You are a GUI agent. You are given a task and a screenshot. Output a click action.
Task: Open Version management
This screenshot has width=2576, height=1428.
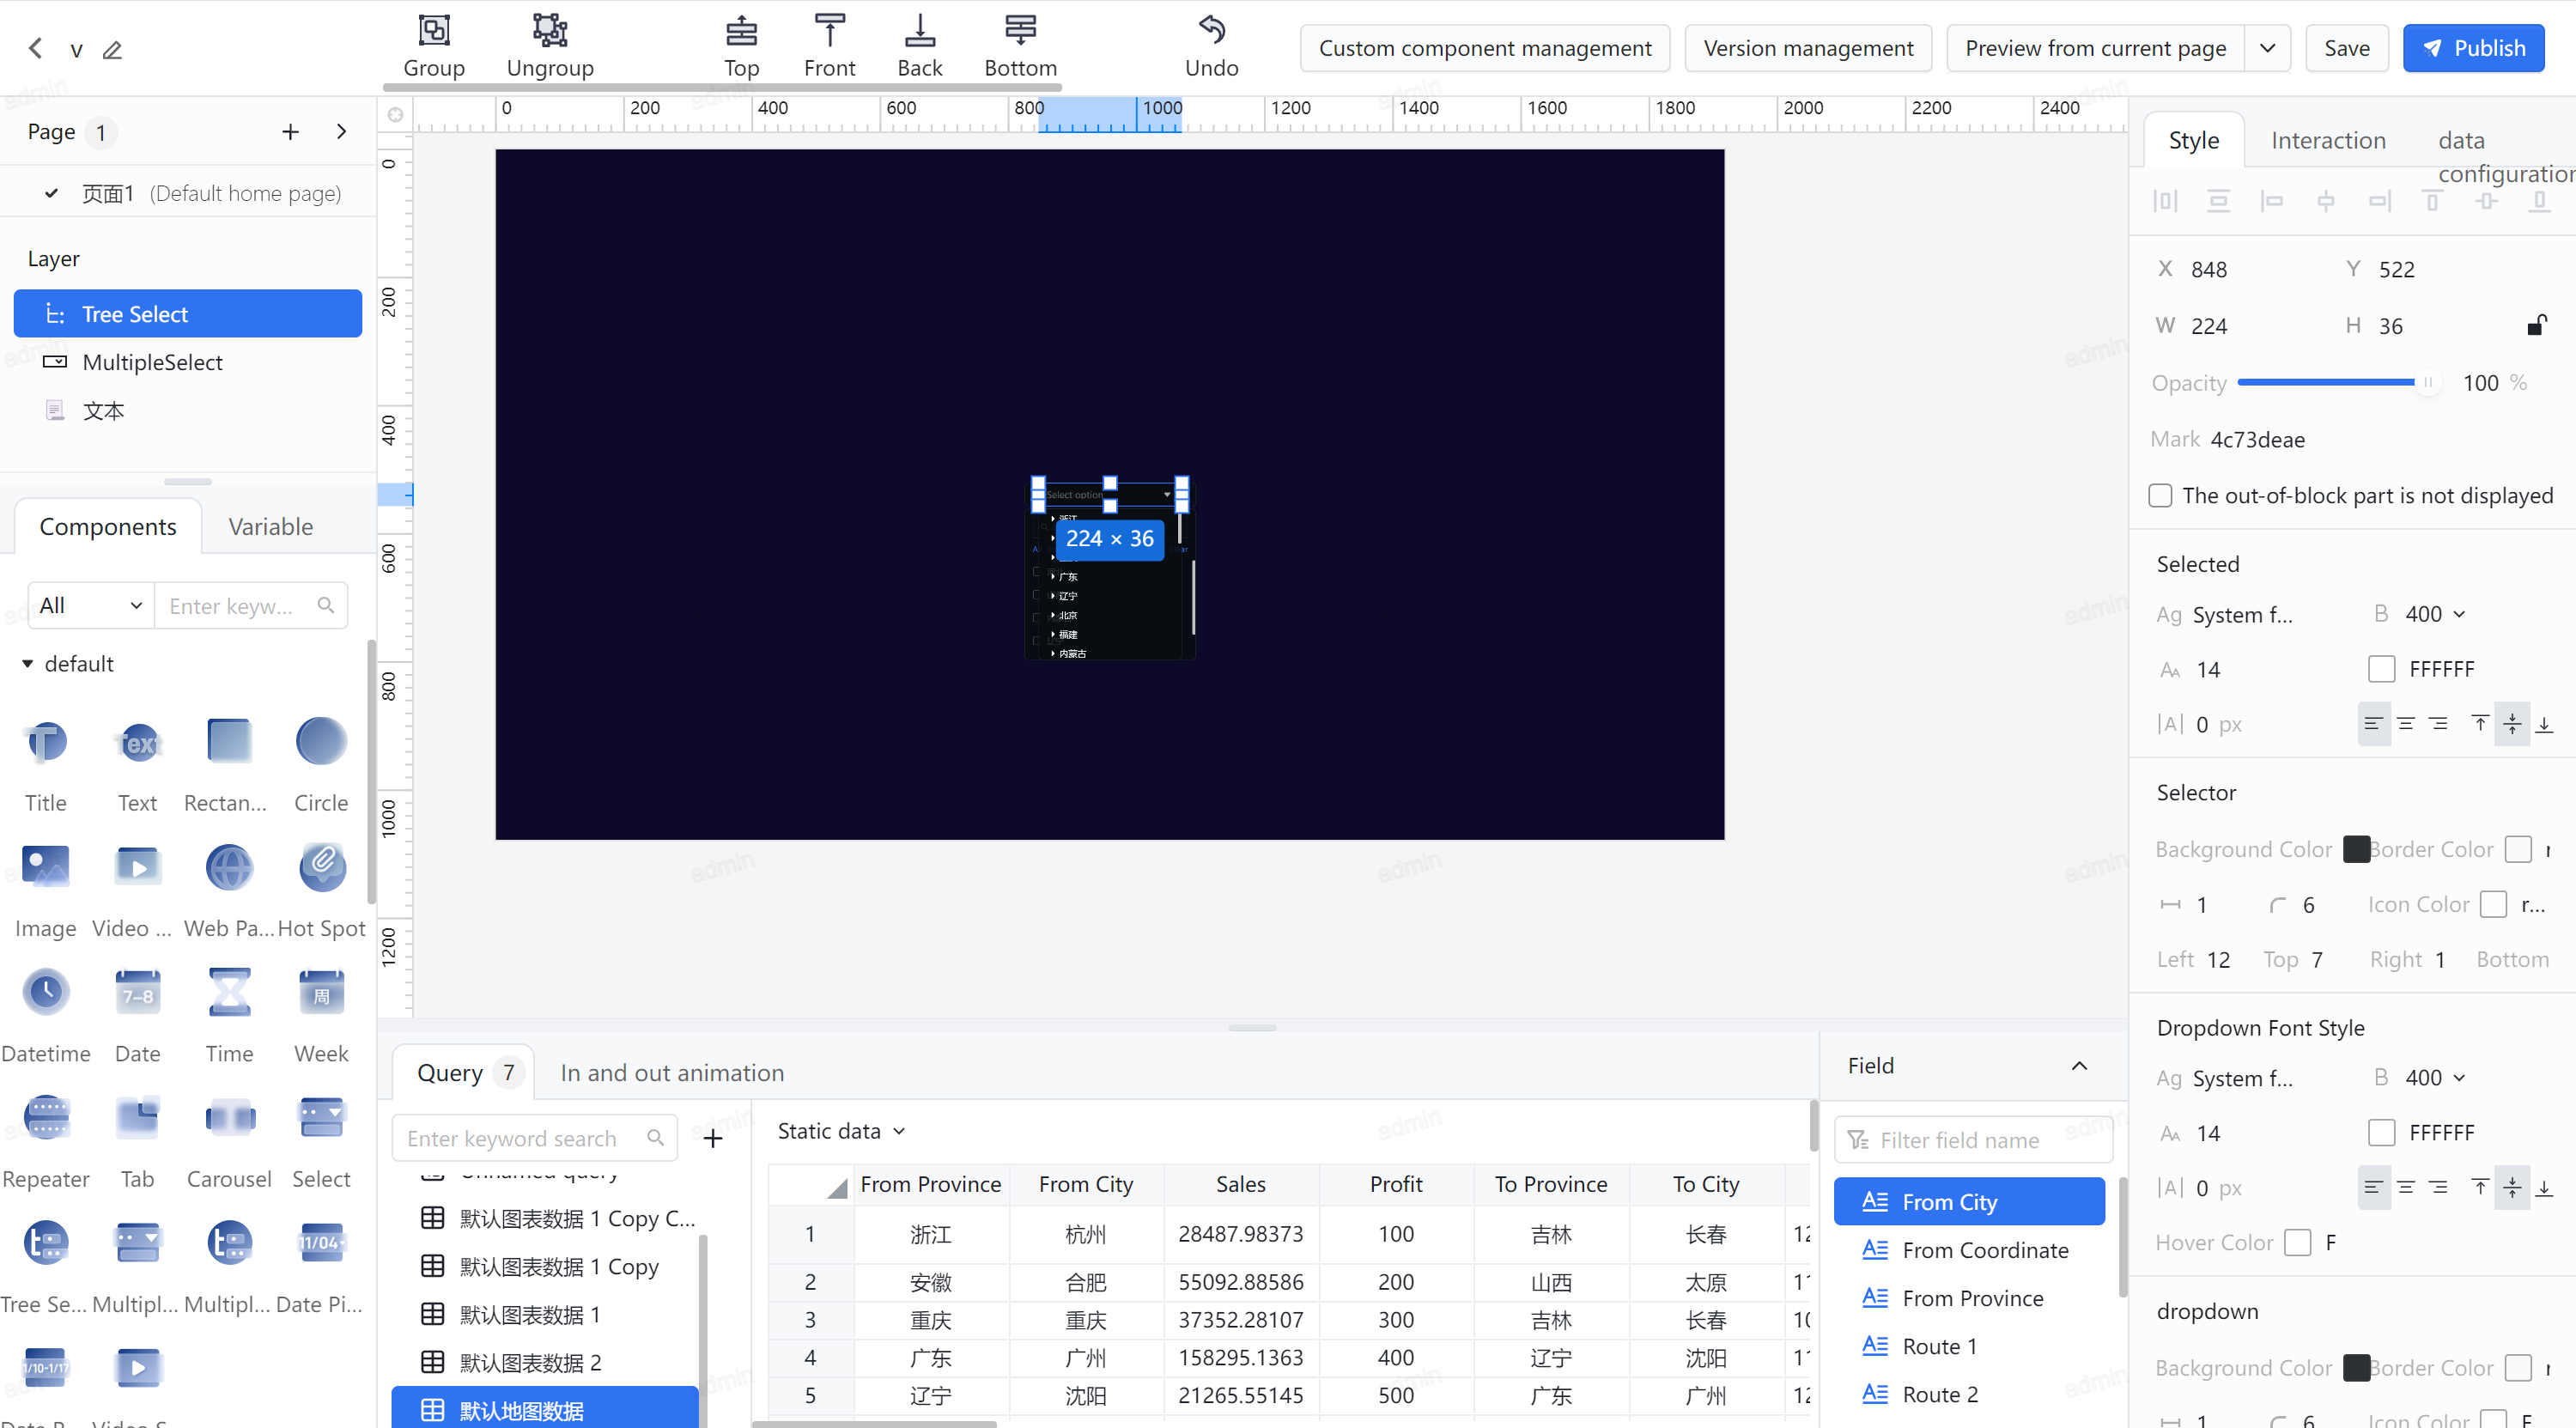point(1808,48)
